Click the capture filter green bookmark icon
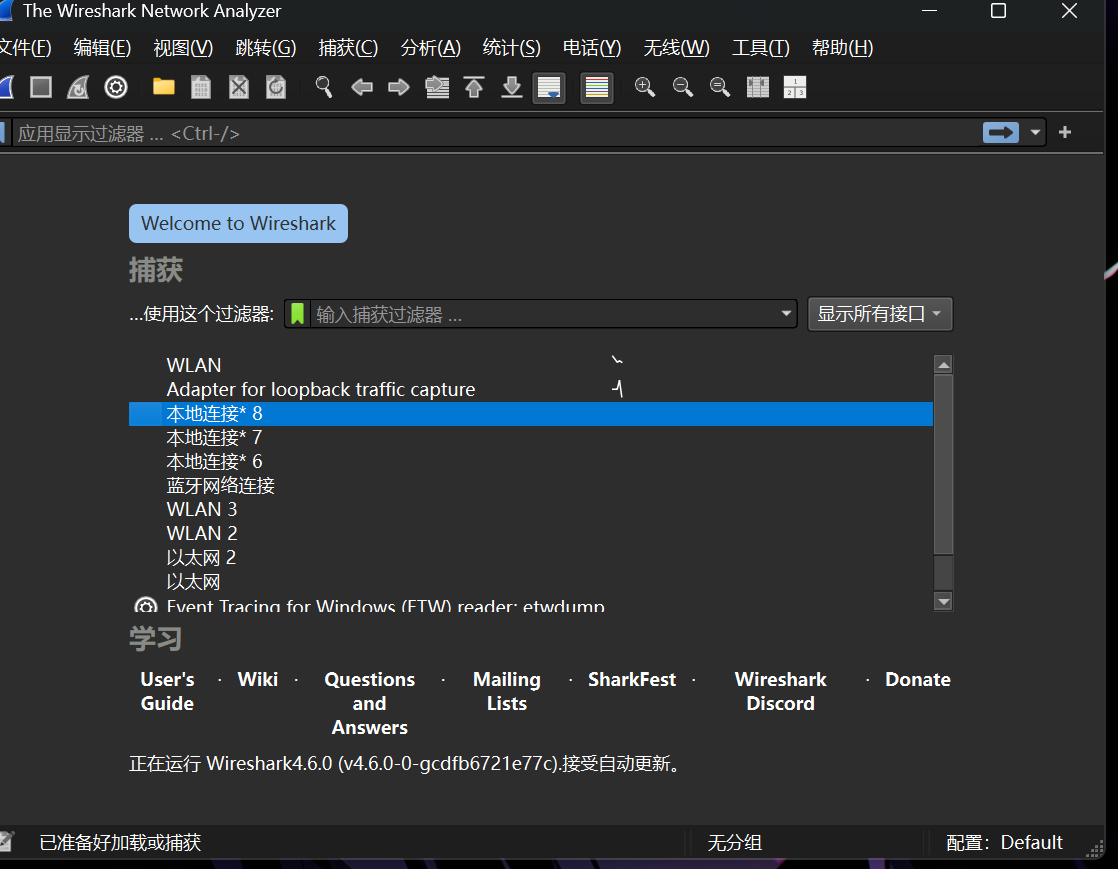 pyautogui.click(x=297, y=314)
